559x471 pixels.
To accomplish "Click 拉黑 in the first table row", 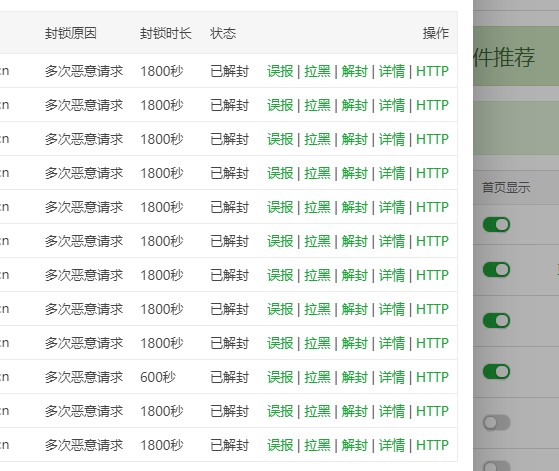I will click(317, 71).
